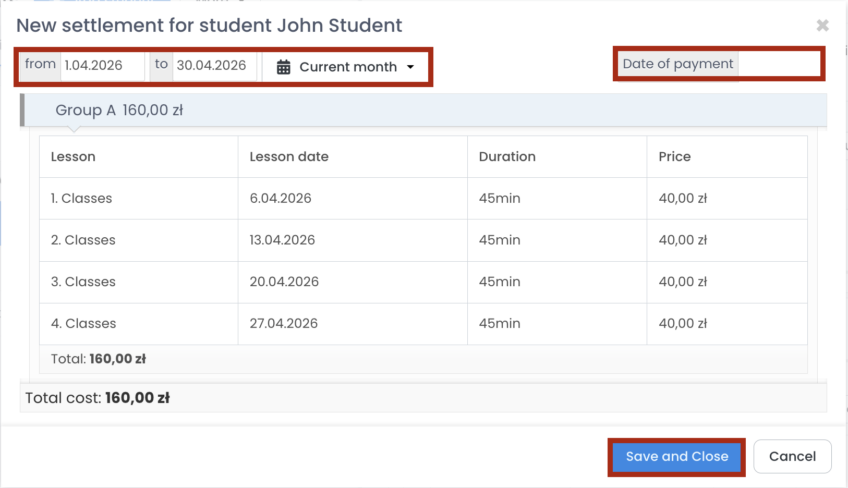This screenshot has height=488, width=848.
Task: Click the Lesson column header
Action: click(x=73, y=157)
